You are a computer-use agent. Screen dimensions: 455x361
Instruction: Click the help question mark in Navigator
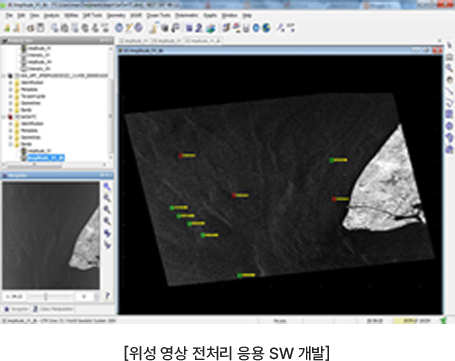107,295
